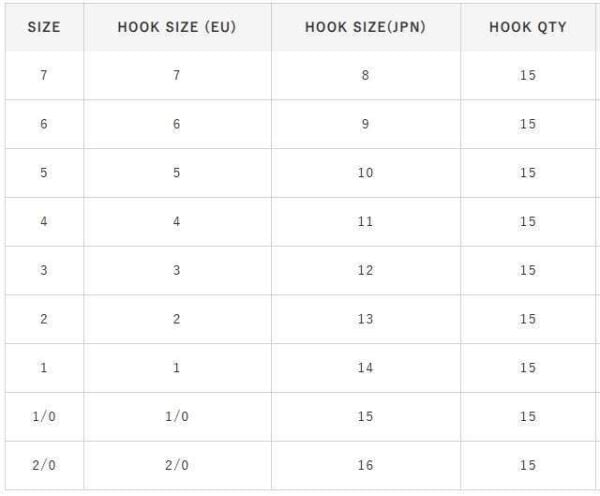This screenshot has width=600, height=496.
Task: Click the JPN hook size 16 cell
Action: (365, 465)
